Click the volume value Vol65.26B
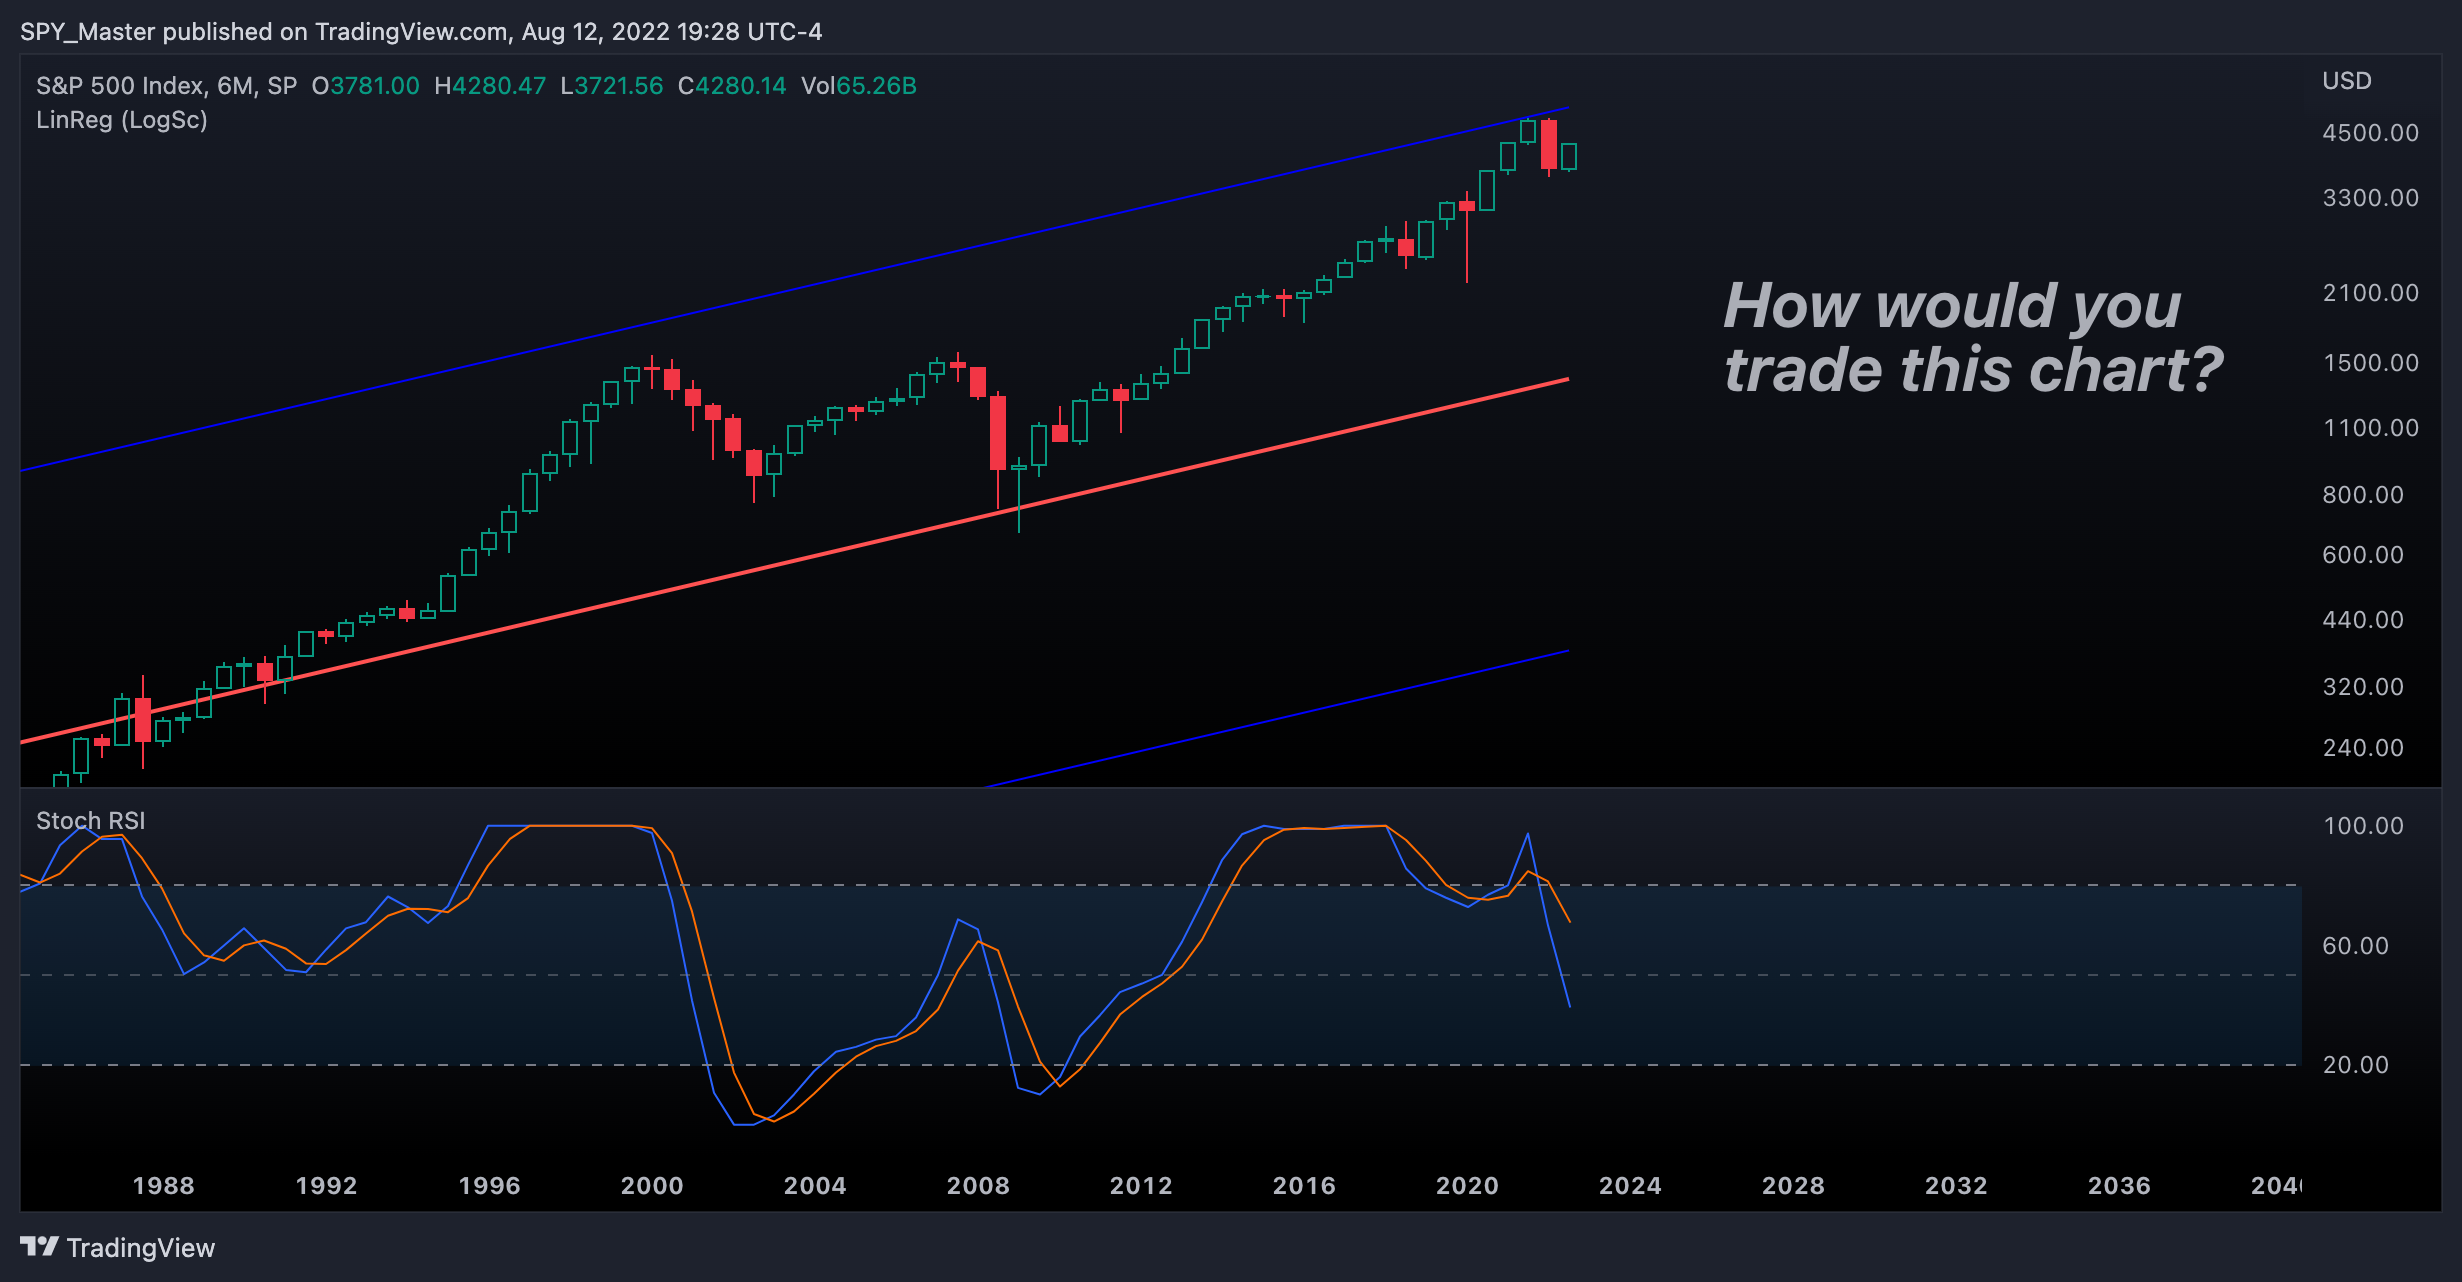The width and height of the screenshot is (2462, 1282). tap(859, 86)
